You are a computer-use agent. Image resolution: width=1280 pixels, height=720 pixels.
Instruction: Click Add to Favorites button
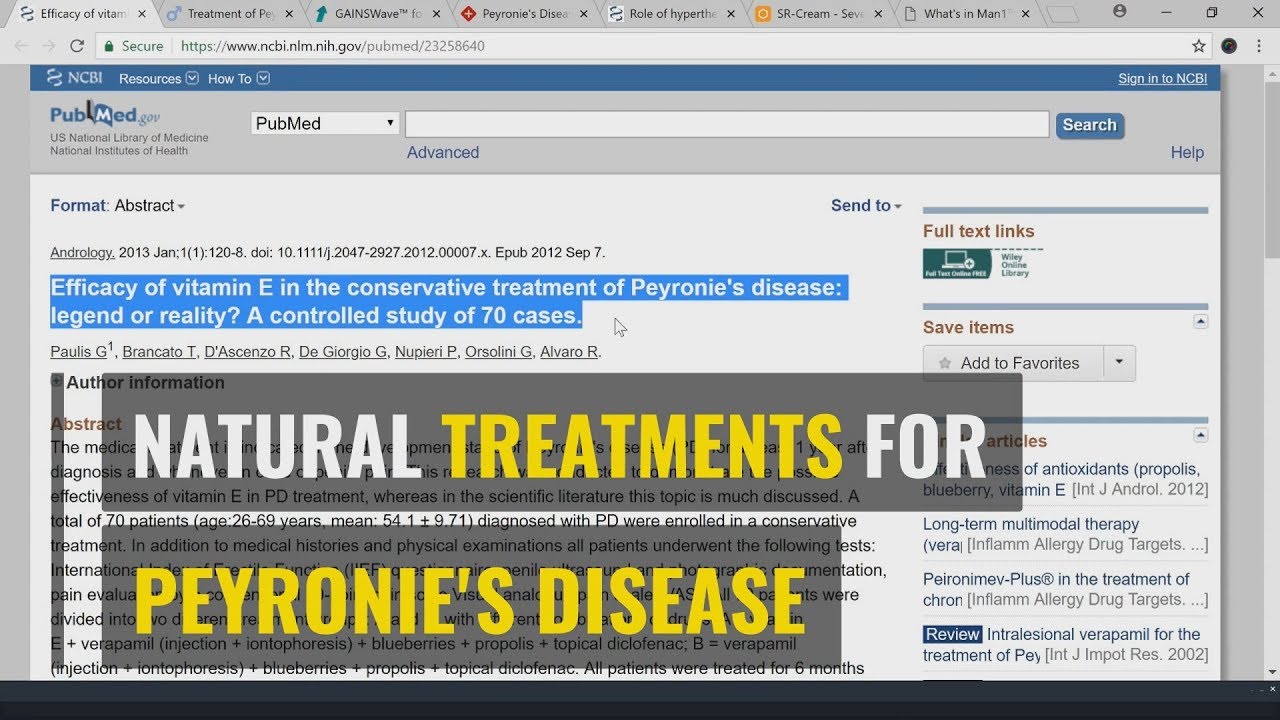tap(1013, 363)
